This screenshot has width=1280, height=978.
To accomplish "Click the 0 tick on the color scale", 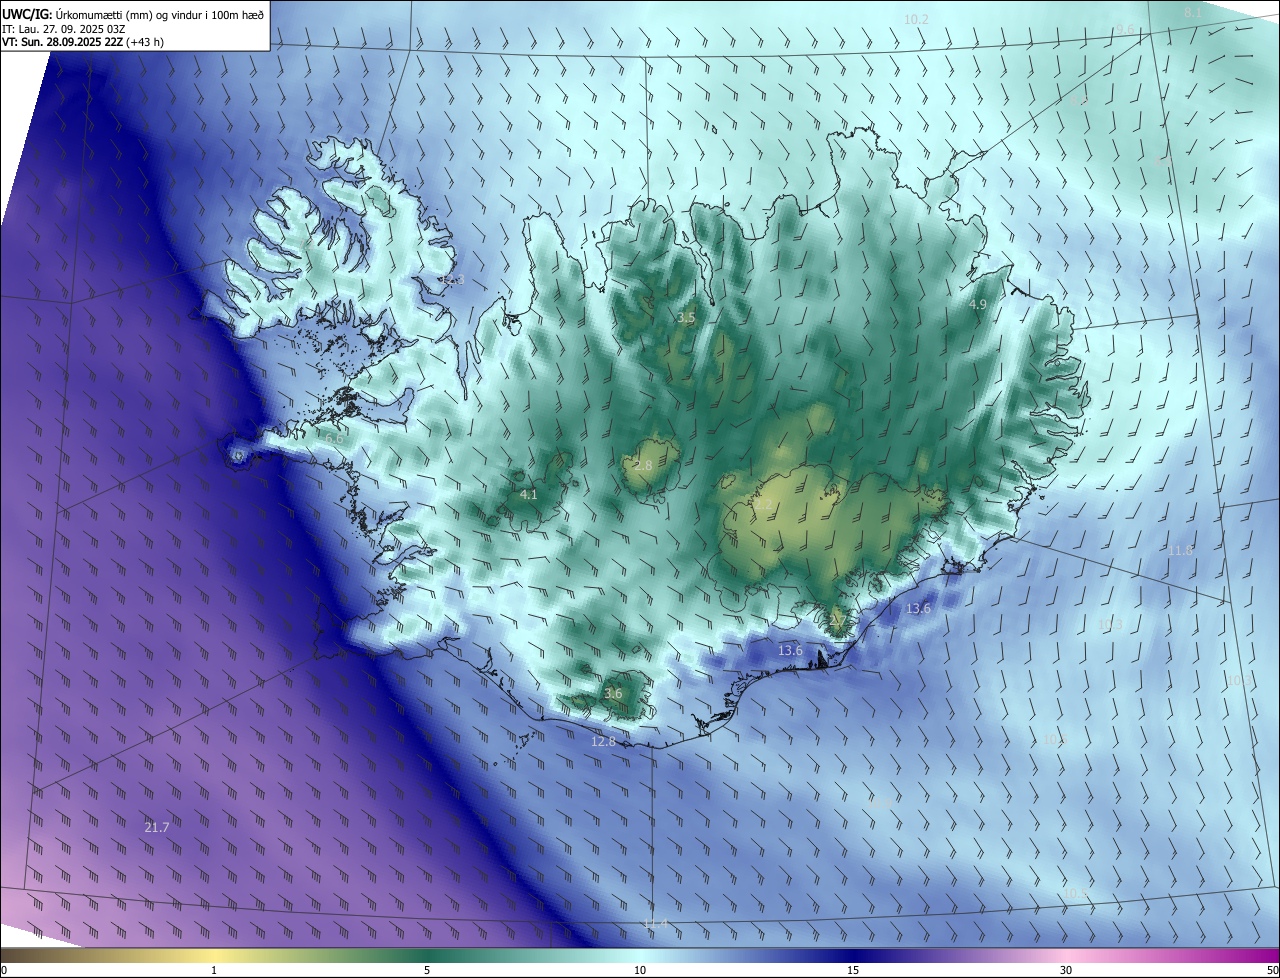I will (x=4, y=970).
